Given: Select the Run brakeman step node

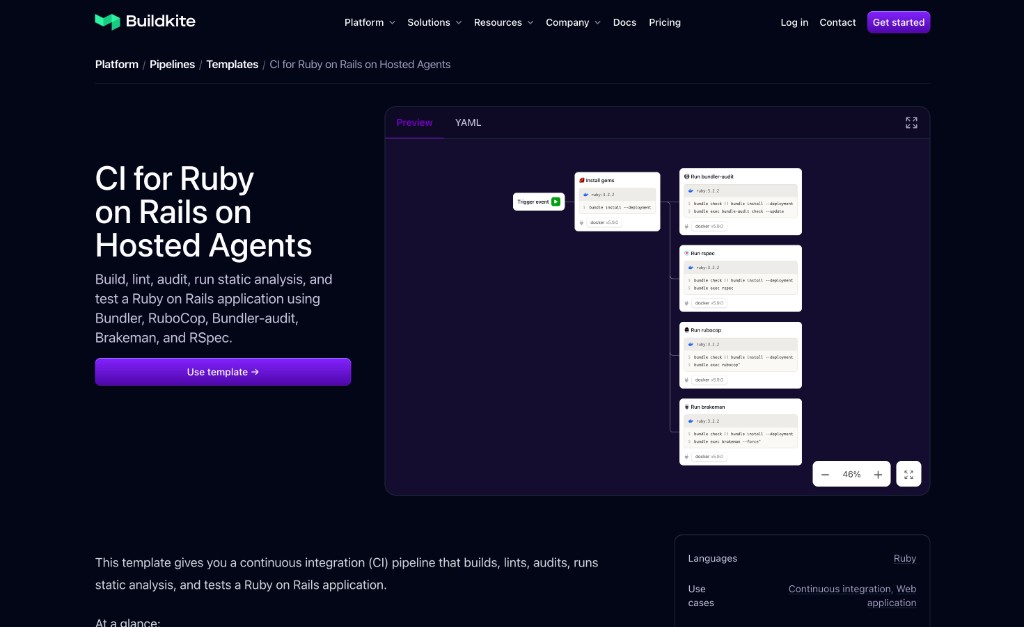Looking at the screenshot, I should (740, 432).
